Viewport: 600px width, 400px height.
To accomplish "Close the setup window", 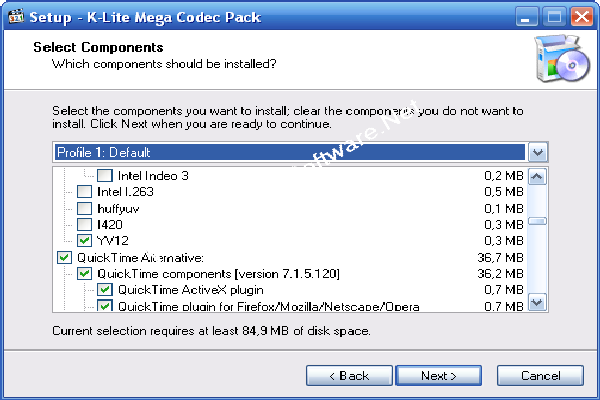I will [x=582, y=17].
